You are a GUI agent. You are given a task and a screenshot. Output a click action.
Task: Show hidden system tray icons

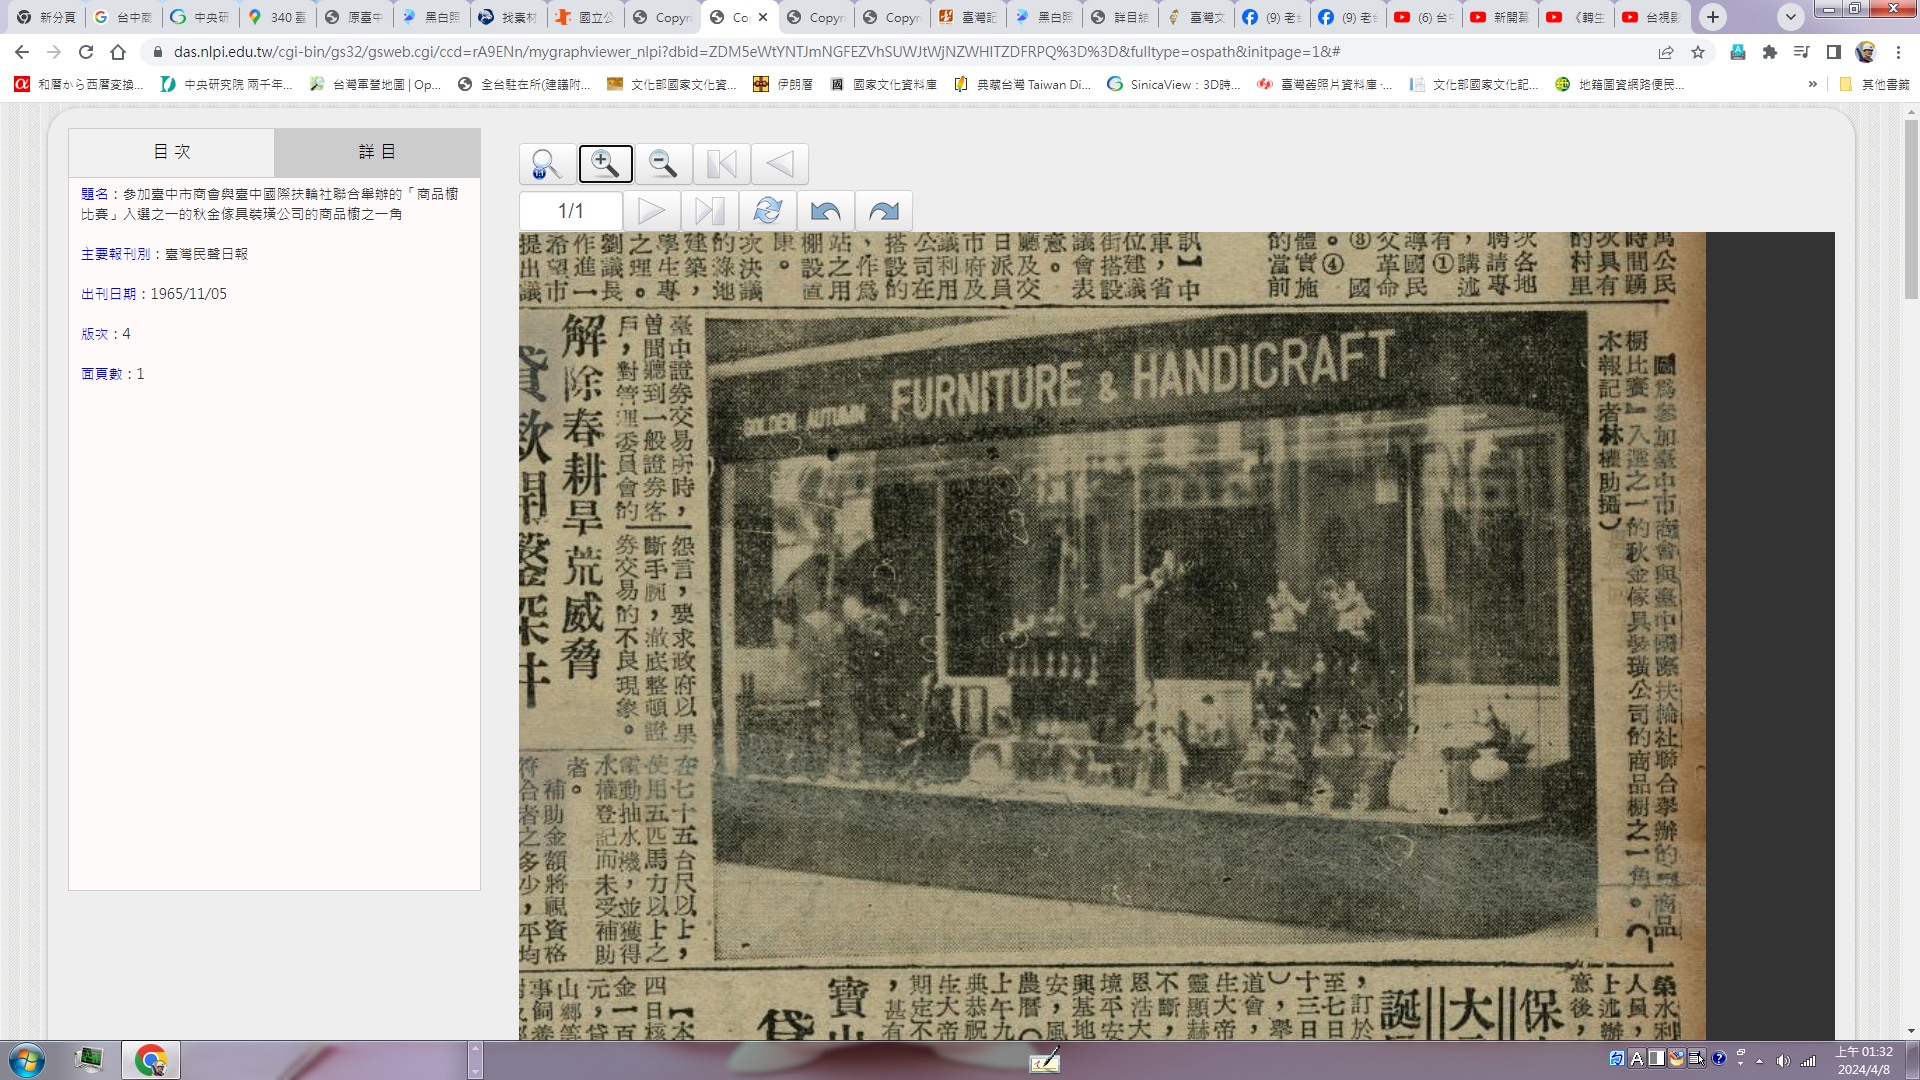pos(1760,1061)
